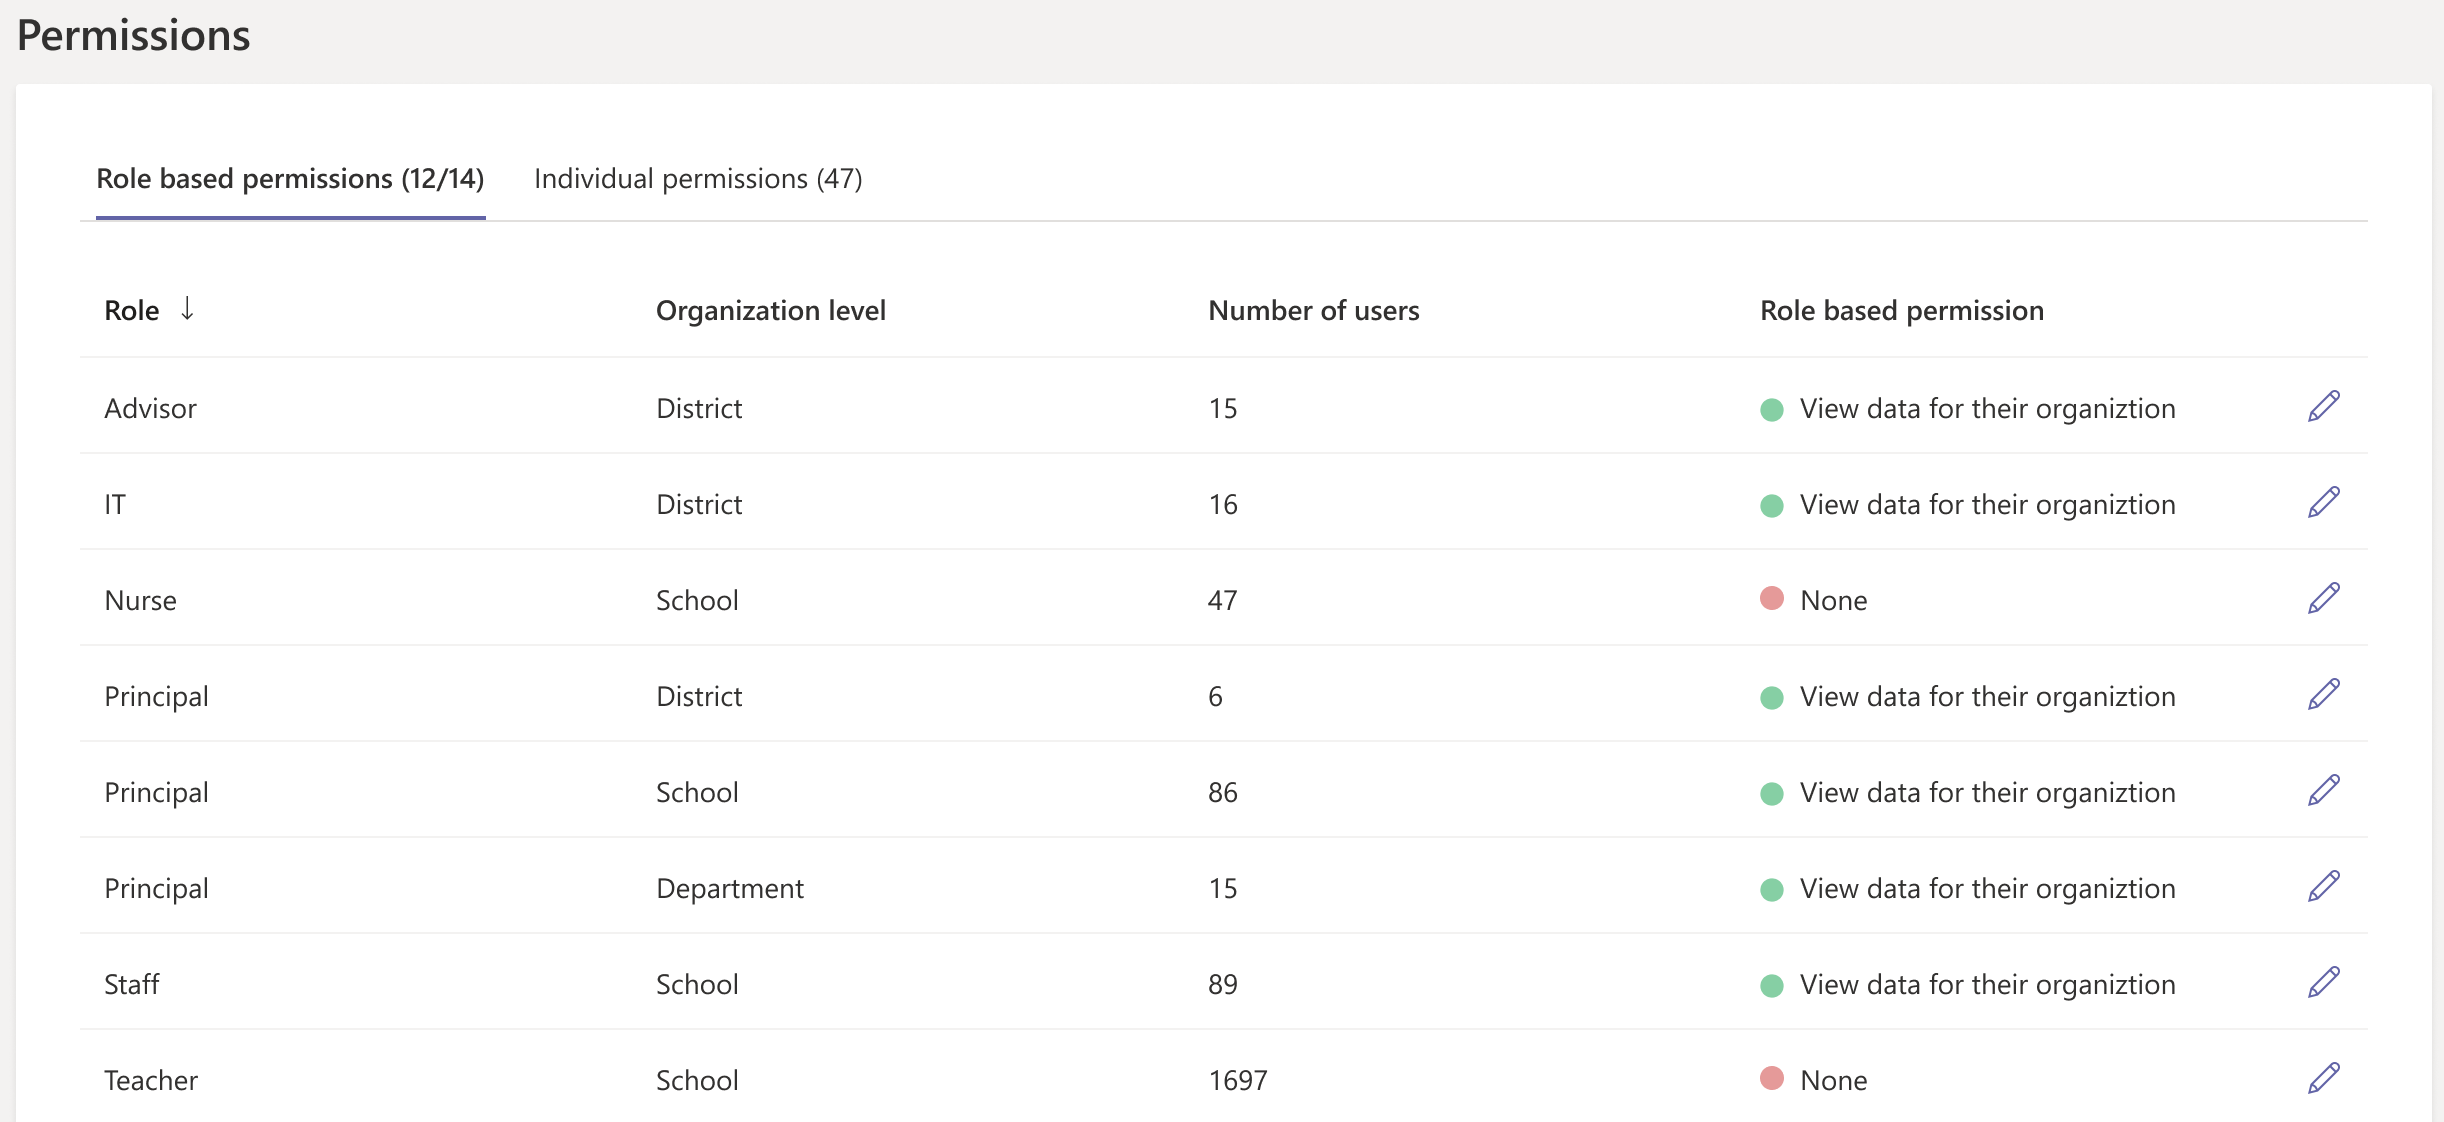Image resolution: width=2444 pixels, height=1122 pixels.
Task: Edit permission for the Staff role
Action: pos(2324,983)
